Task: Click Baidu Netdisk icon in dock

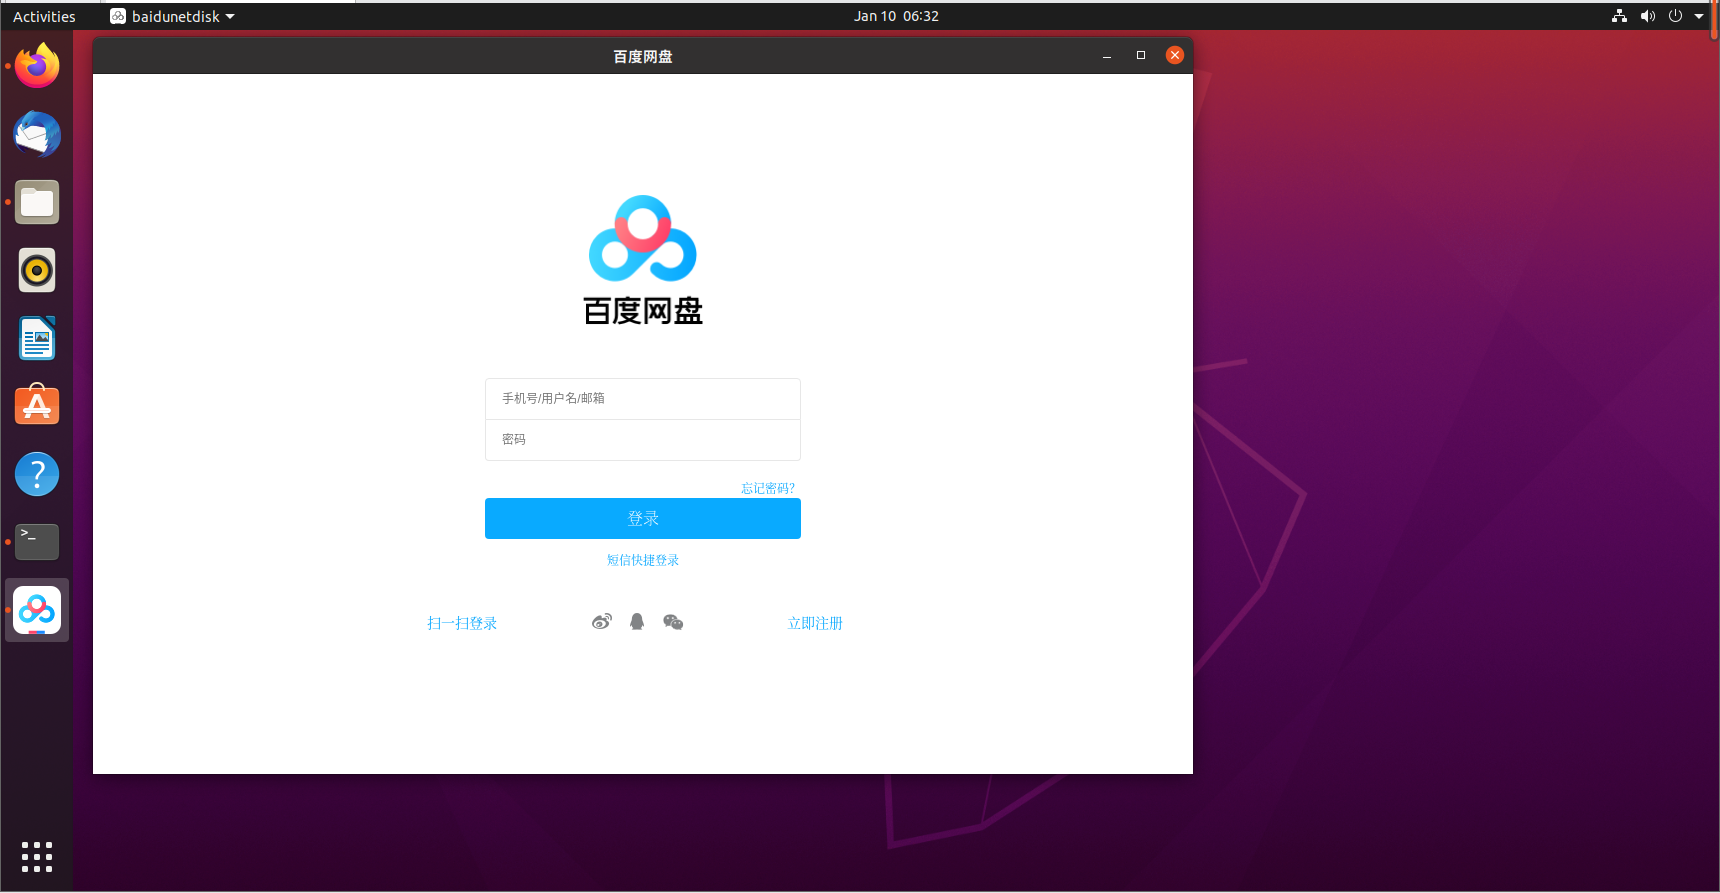Action: pos(37,610)
